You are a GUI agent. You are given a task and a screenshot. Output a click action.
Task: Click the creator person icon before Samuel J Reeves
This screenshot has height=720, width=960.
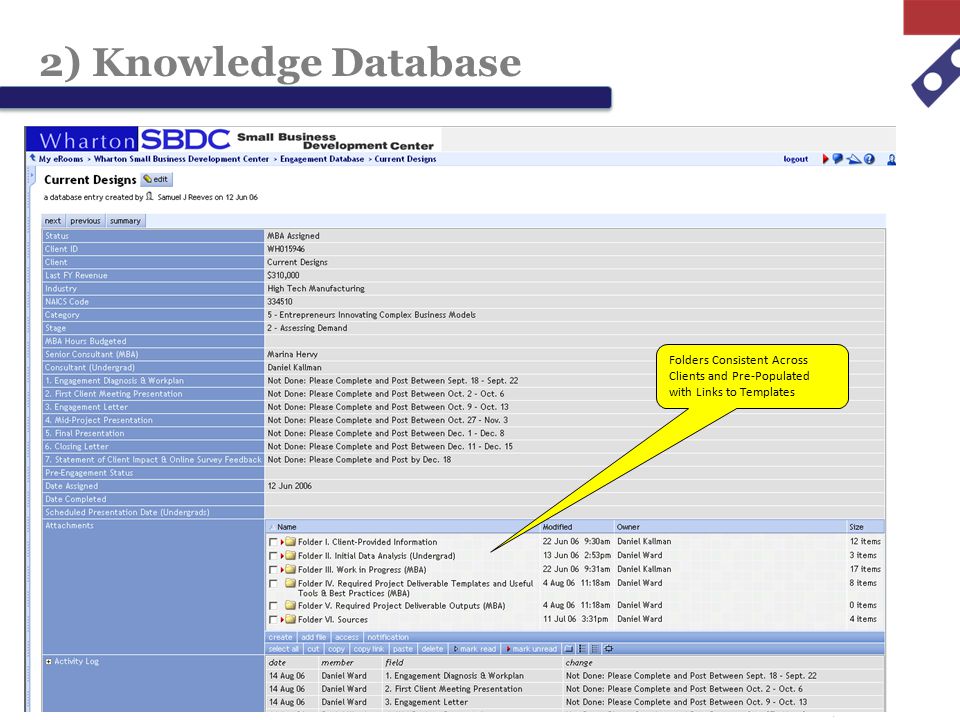[x=149, y=197]
